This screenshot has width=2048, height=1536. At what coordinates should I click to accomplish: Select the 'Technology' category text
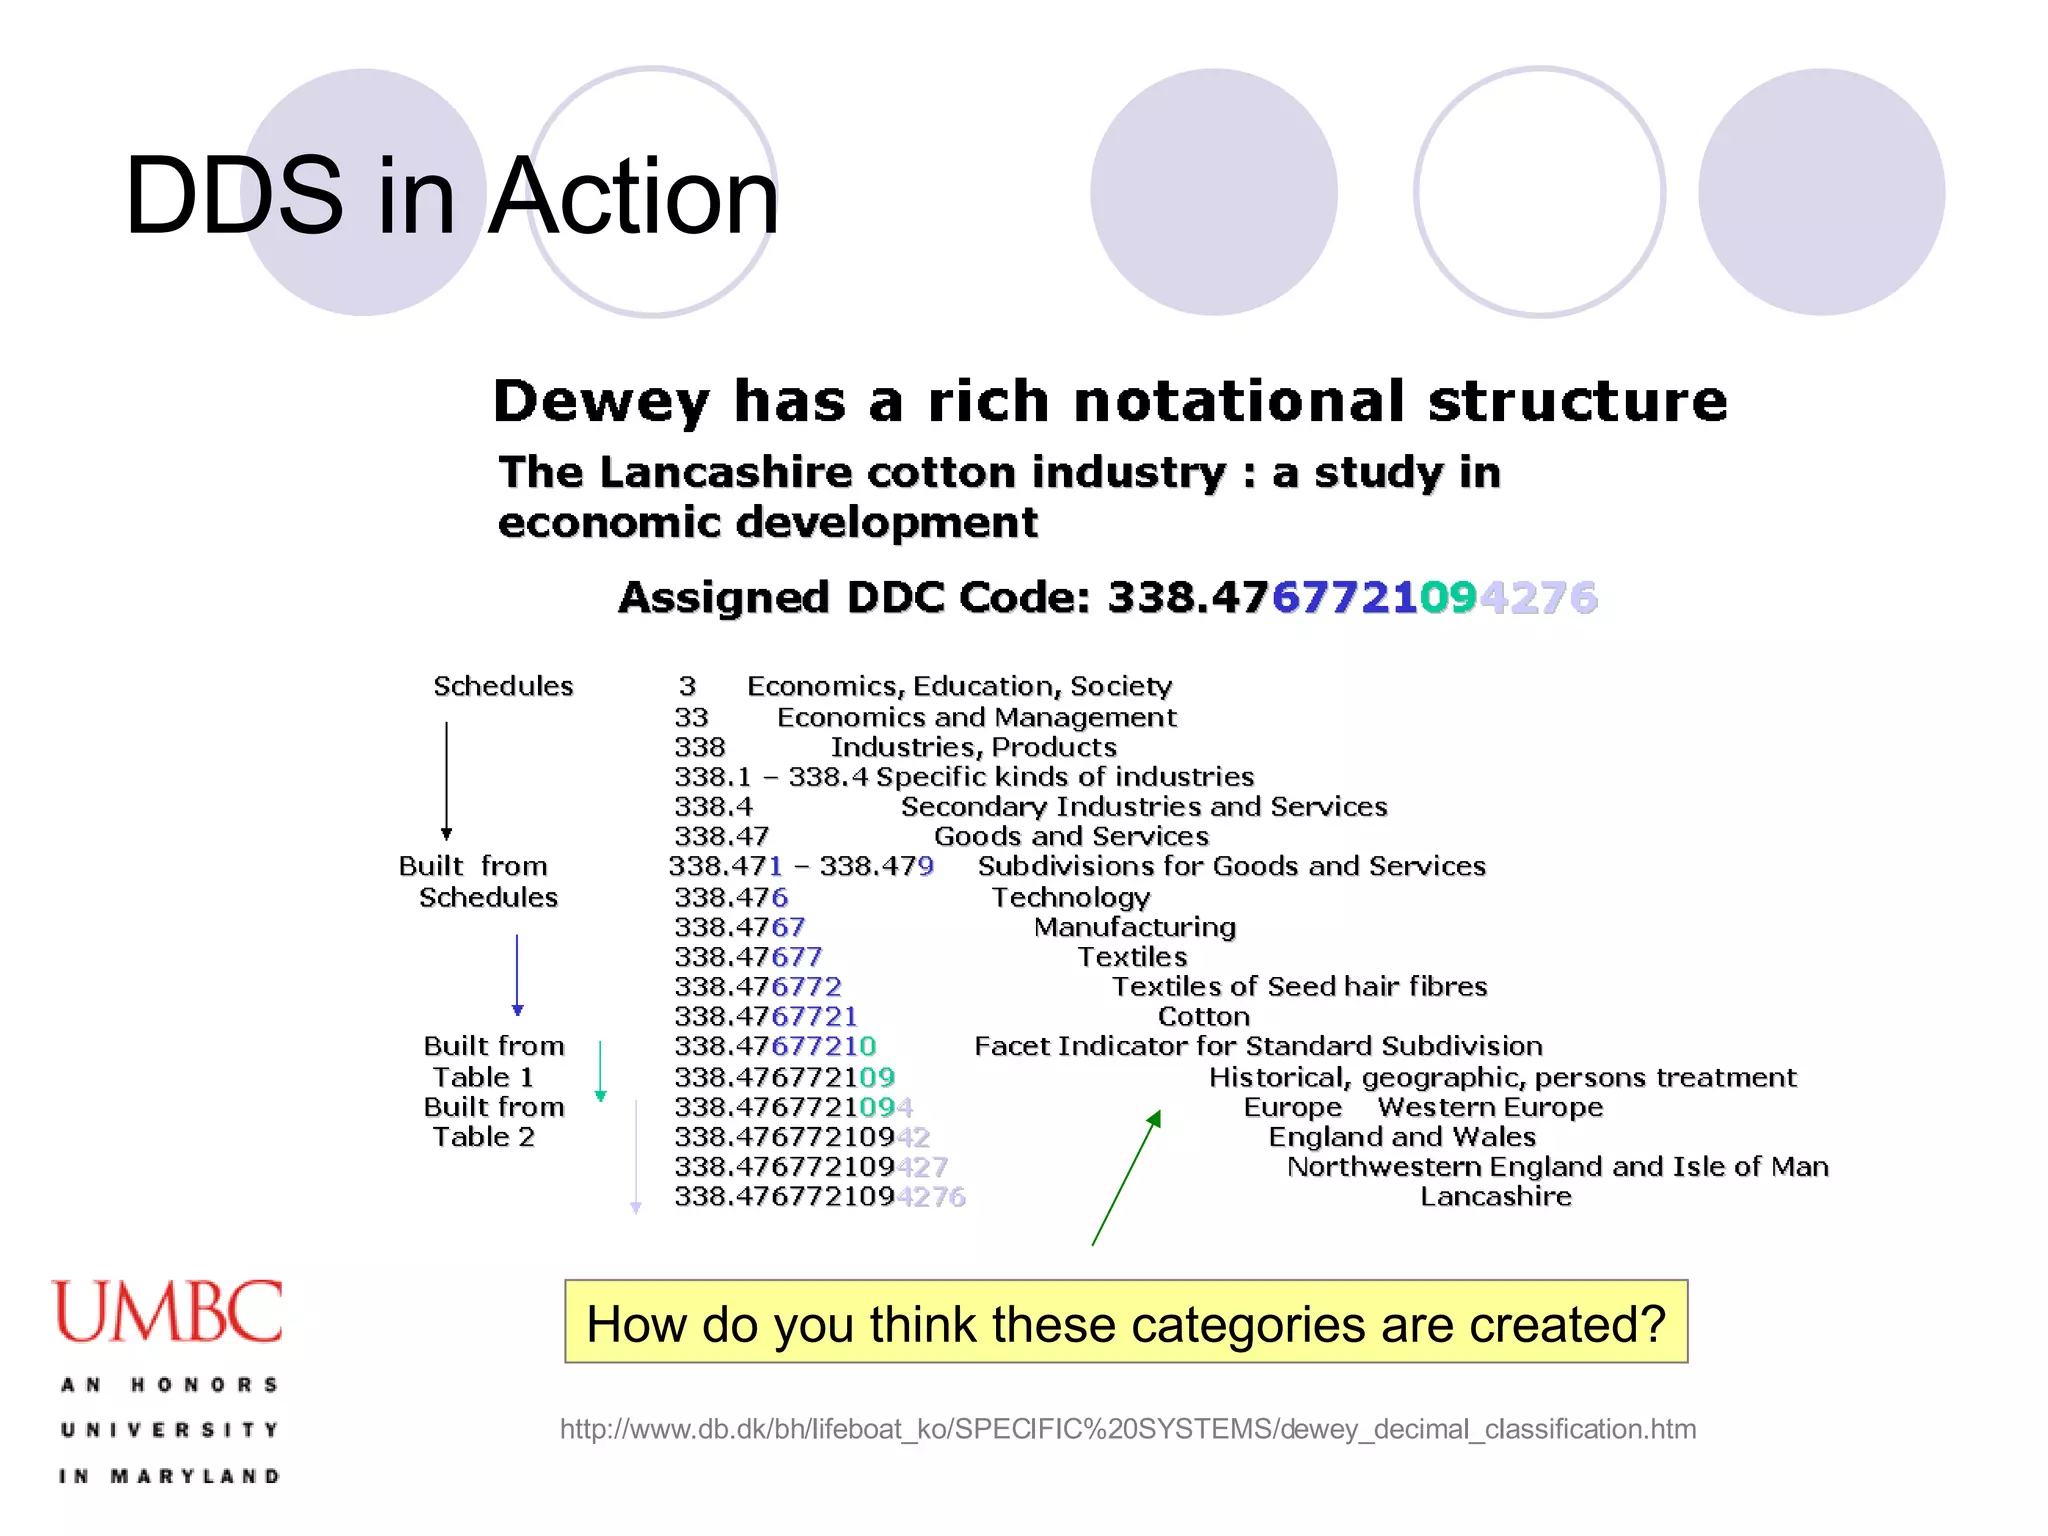(1071, 897)
